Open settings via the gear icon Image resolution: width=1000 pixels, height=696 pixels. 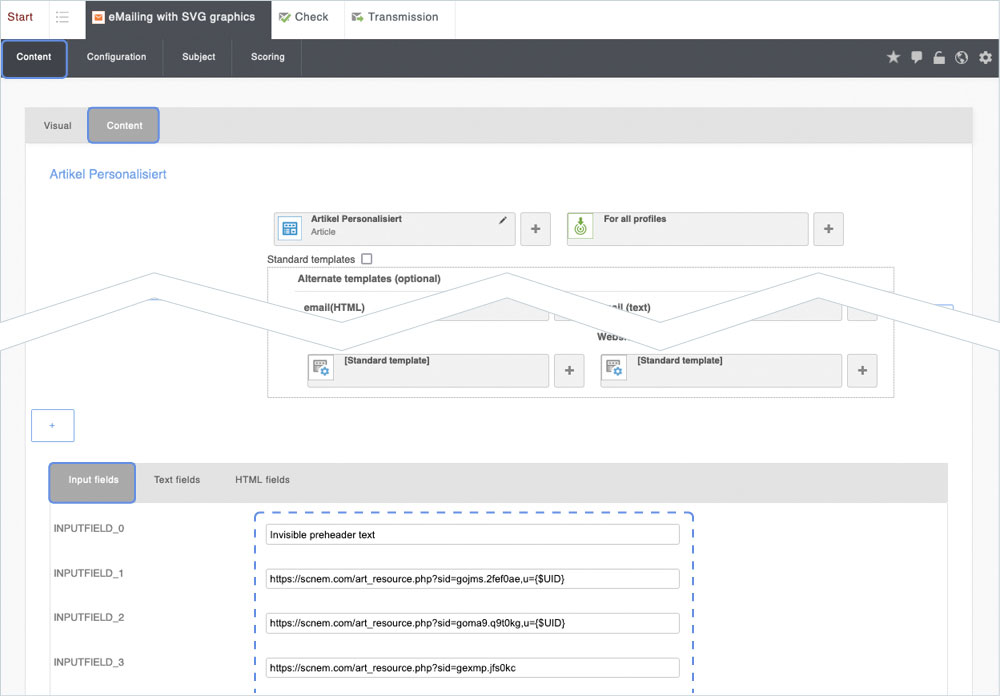(985, 58)
